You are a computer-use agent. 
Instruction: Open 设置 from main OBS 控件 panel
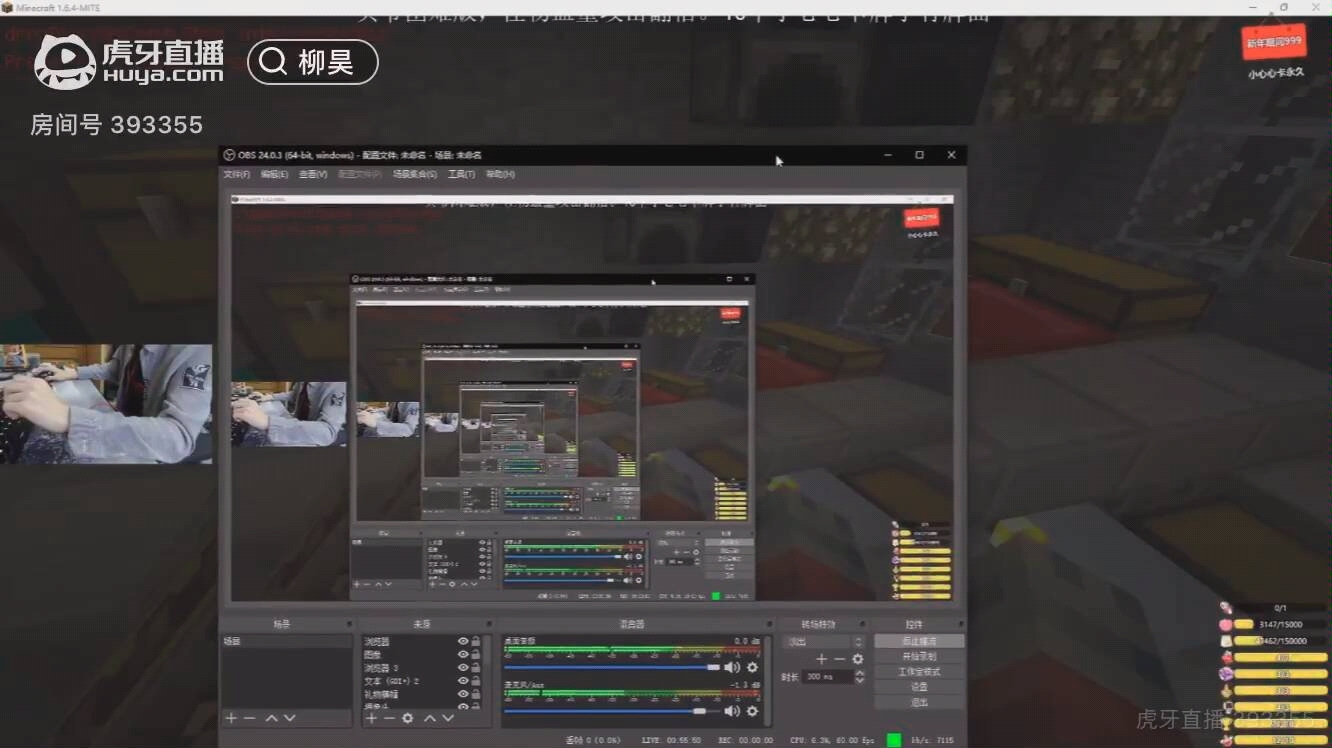click(919, 687)
